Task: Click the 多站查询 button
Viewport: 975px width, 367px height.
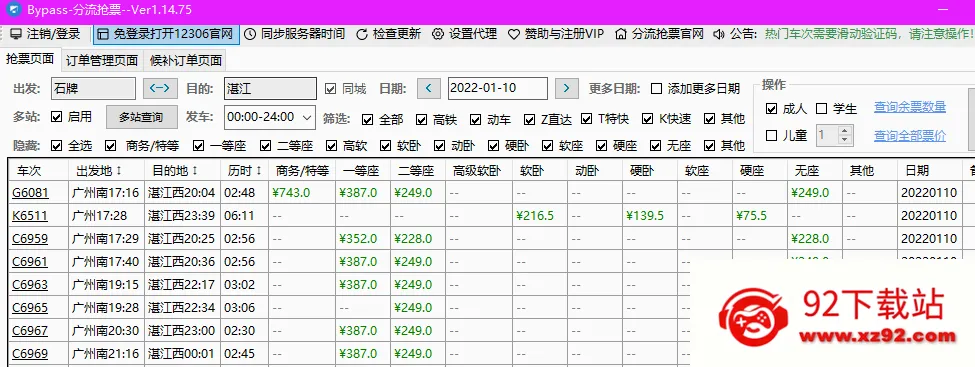Action: point(141,117)
